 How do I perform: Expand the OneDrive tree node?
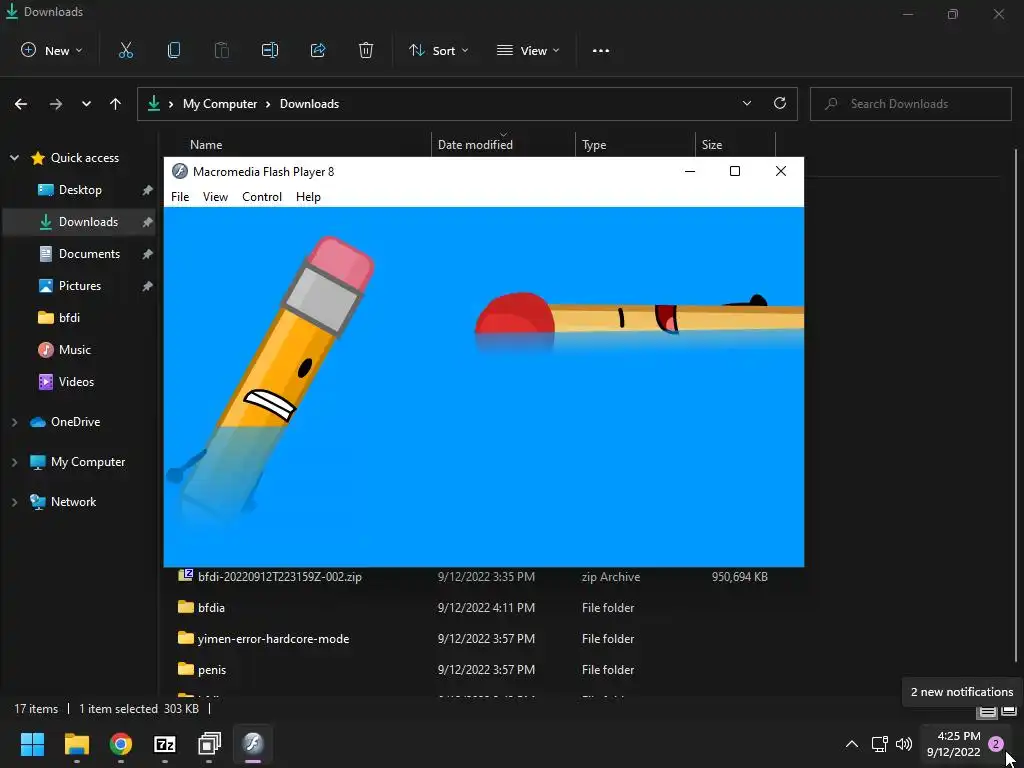(x=14, y=423)
